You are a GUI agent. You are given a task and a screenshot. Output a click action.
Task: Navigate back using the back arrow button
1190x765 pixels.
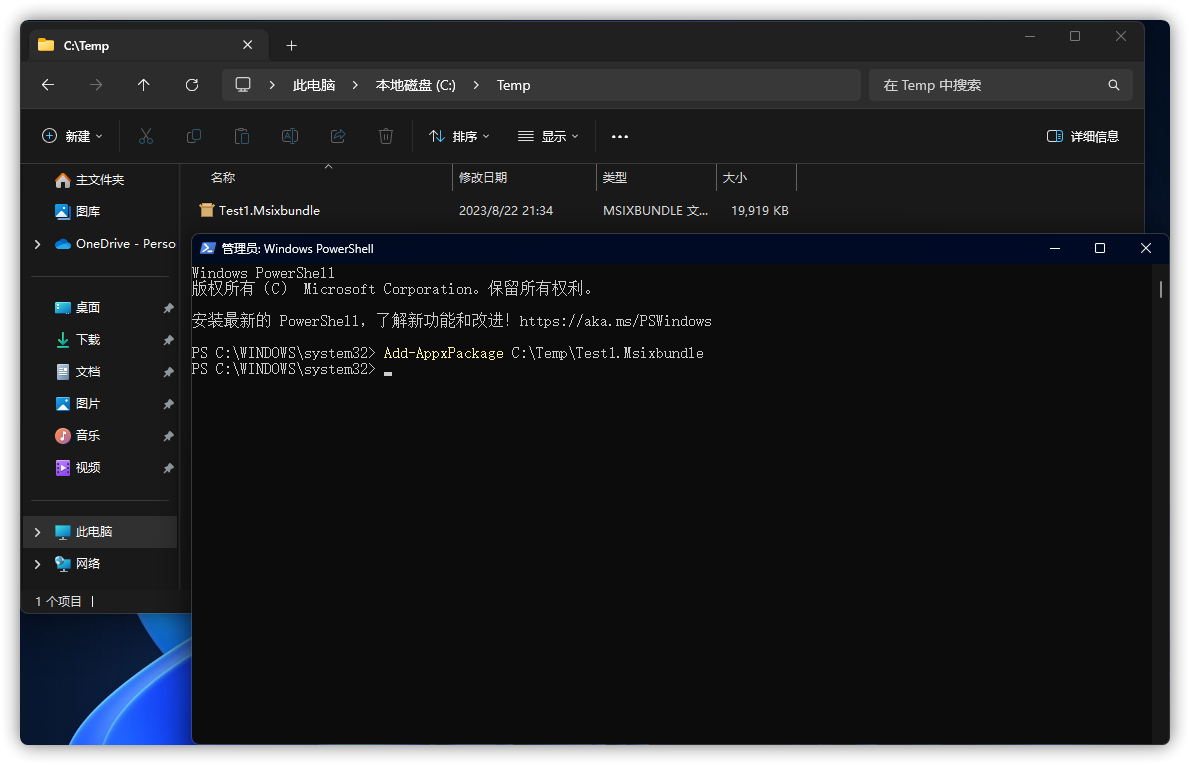47,85
